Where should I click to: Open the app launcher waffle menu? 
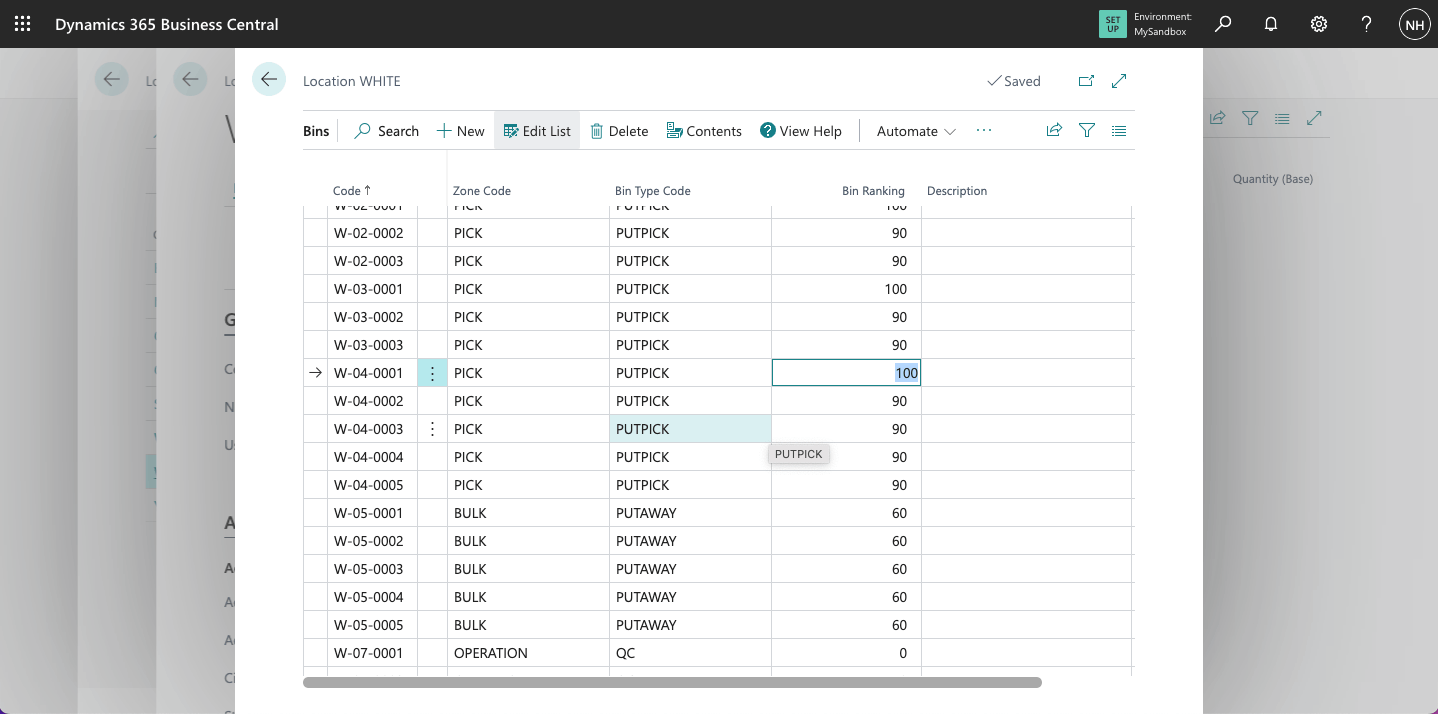[22, 24]
